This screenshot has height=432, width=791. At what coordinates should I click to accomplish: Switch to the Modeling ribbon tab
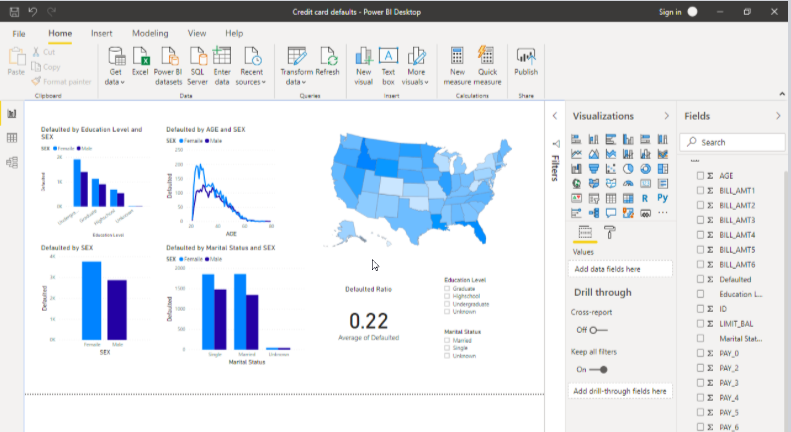click(150, 33)
